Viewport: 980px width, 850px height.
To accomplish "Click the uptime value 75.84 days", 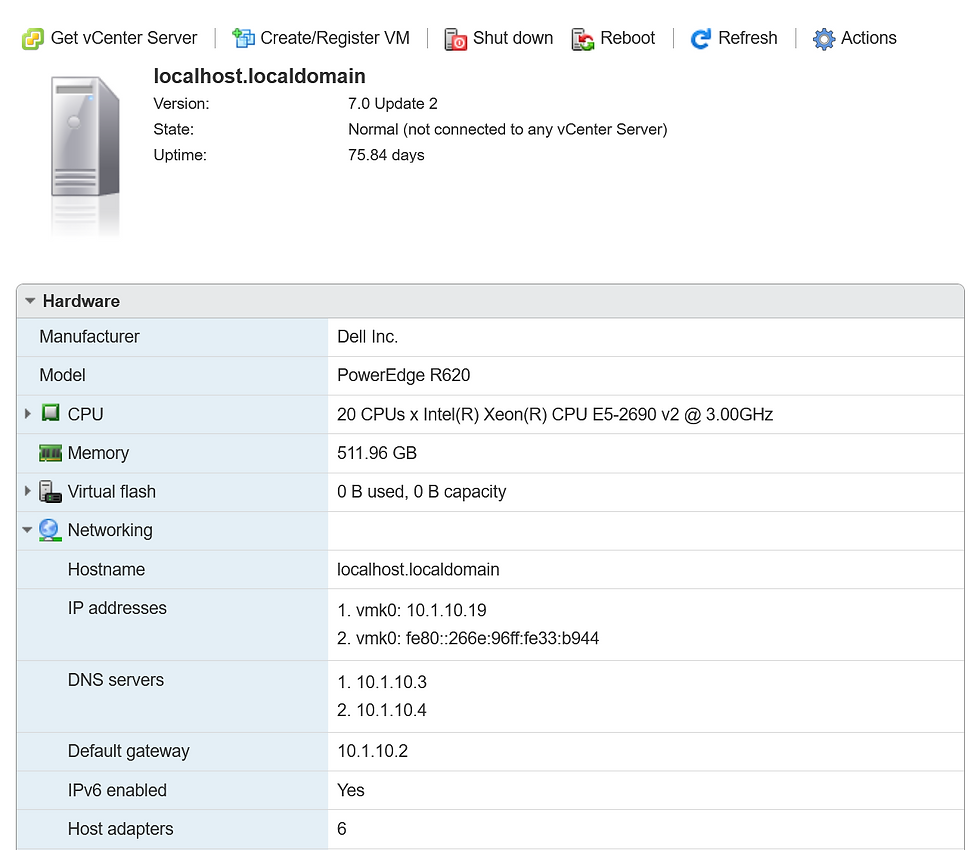I will 386,155.
